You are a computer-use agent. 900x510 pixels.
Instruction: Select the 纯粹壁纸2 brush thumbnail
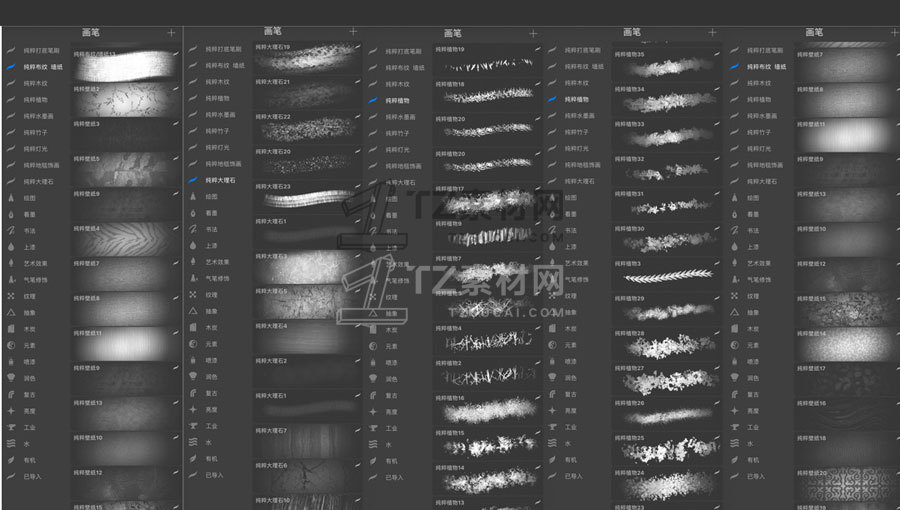(x=126, y=101)
